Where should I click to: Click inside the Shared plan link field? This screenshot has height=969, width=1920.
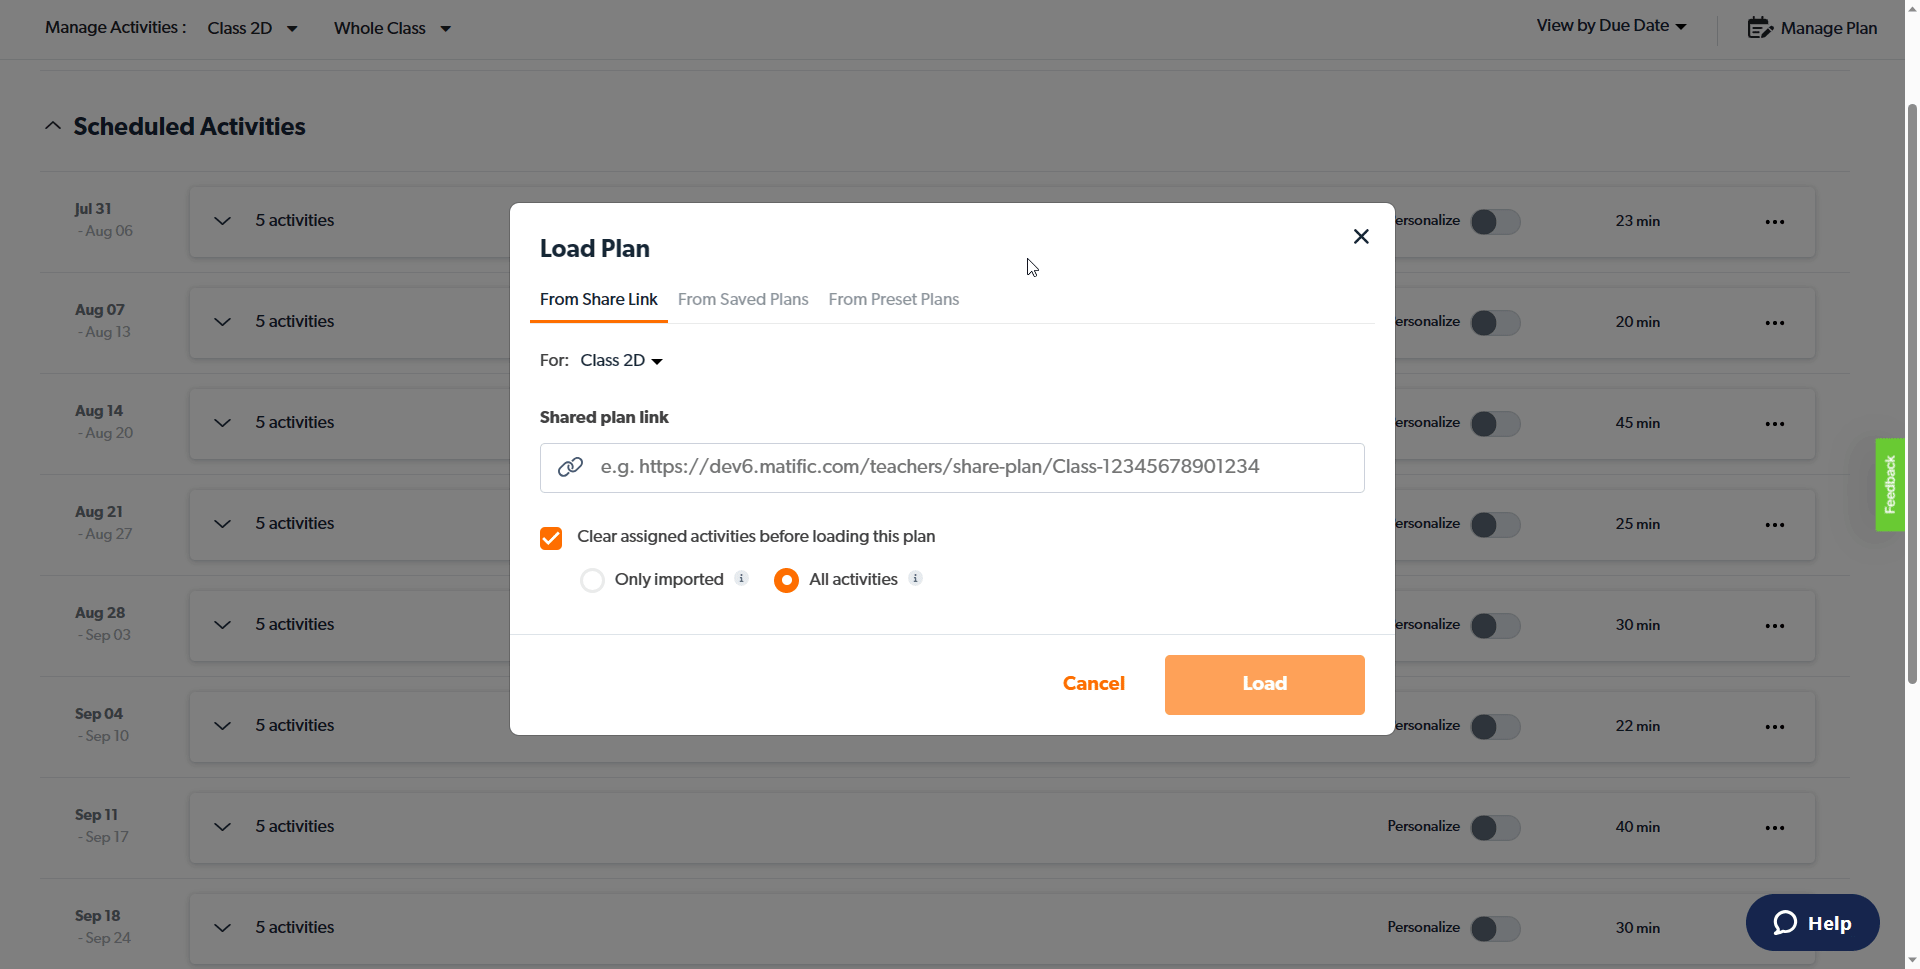tap(950, 467)
